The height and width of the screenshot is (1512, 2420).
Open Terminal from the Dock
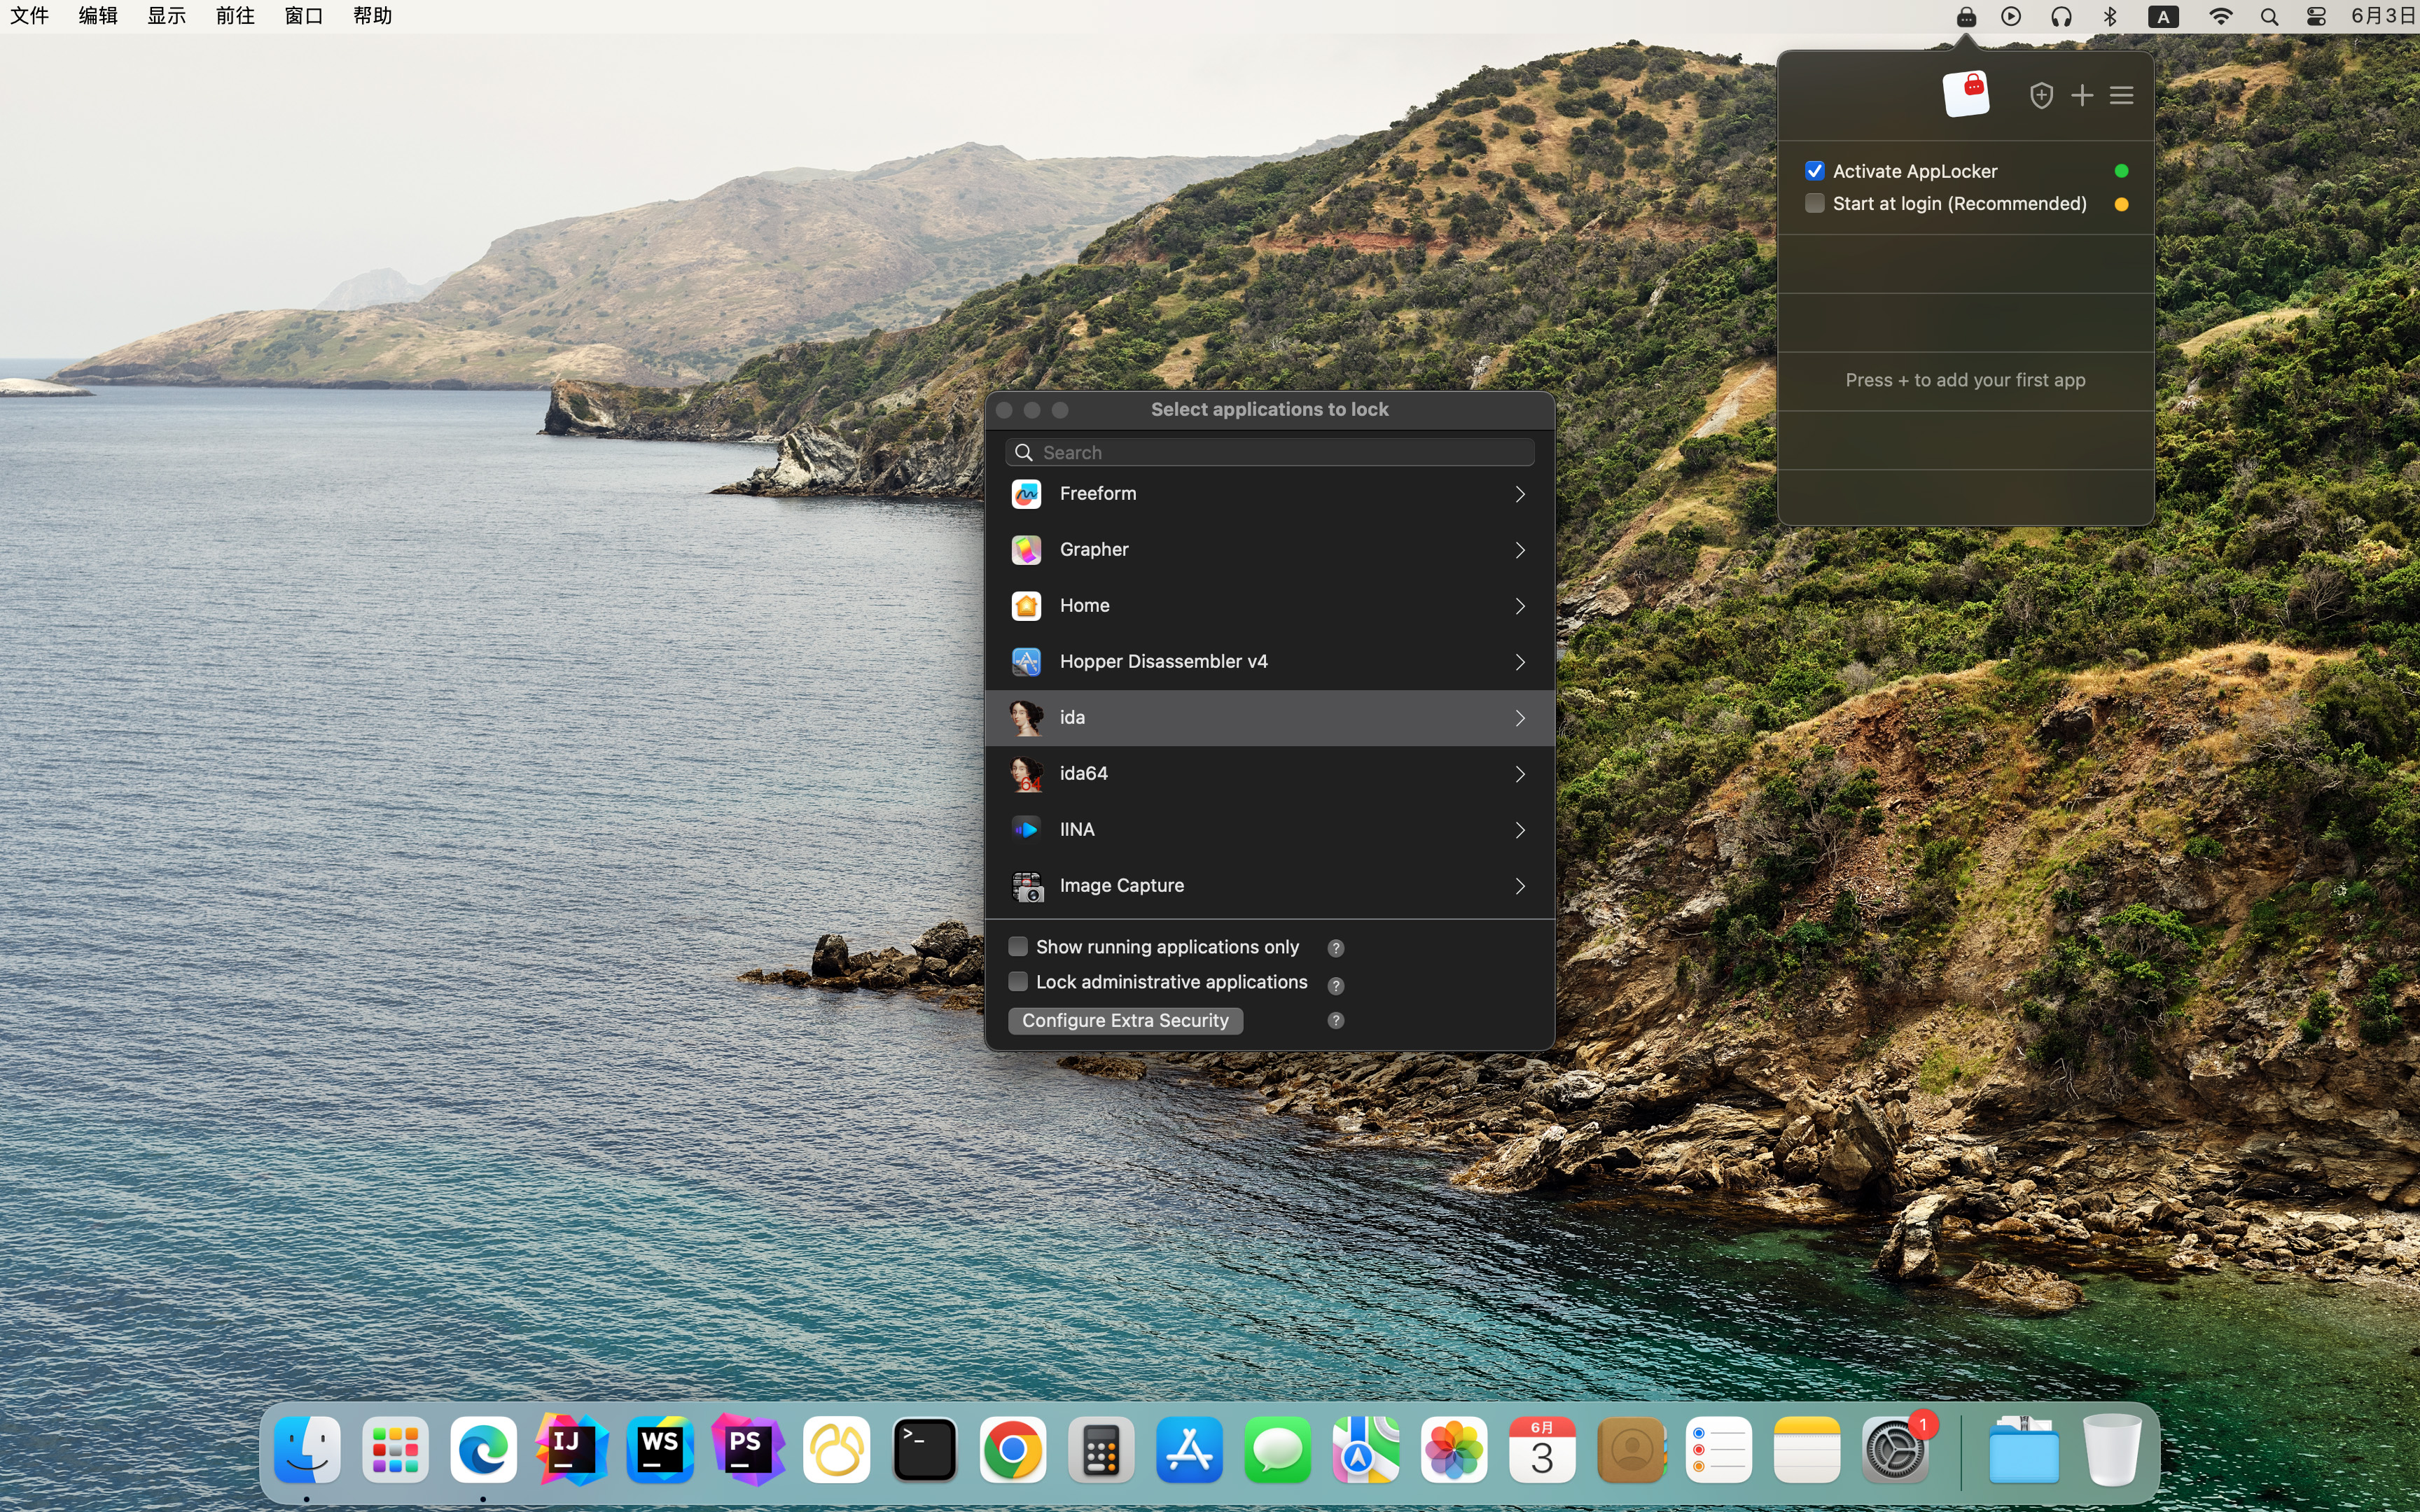point(924,1450)
